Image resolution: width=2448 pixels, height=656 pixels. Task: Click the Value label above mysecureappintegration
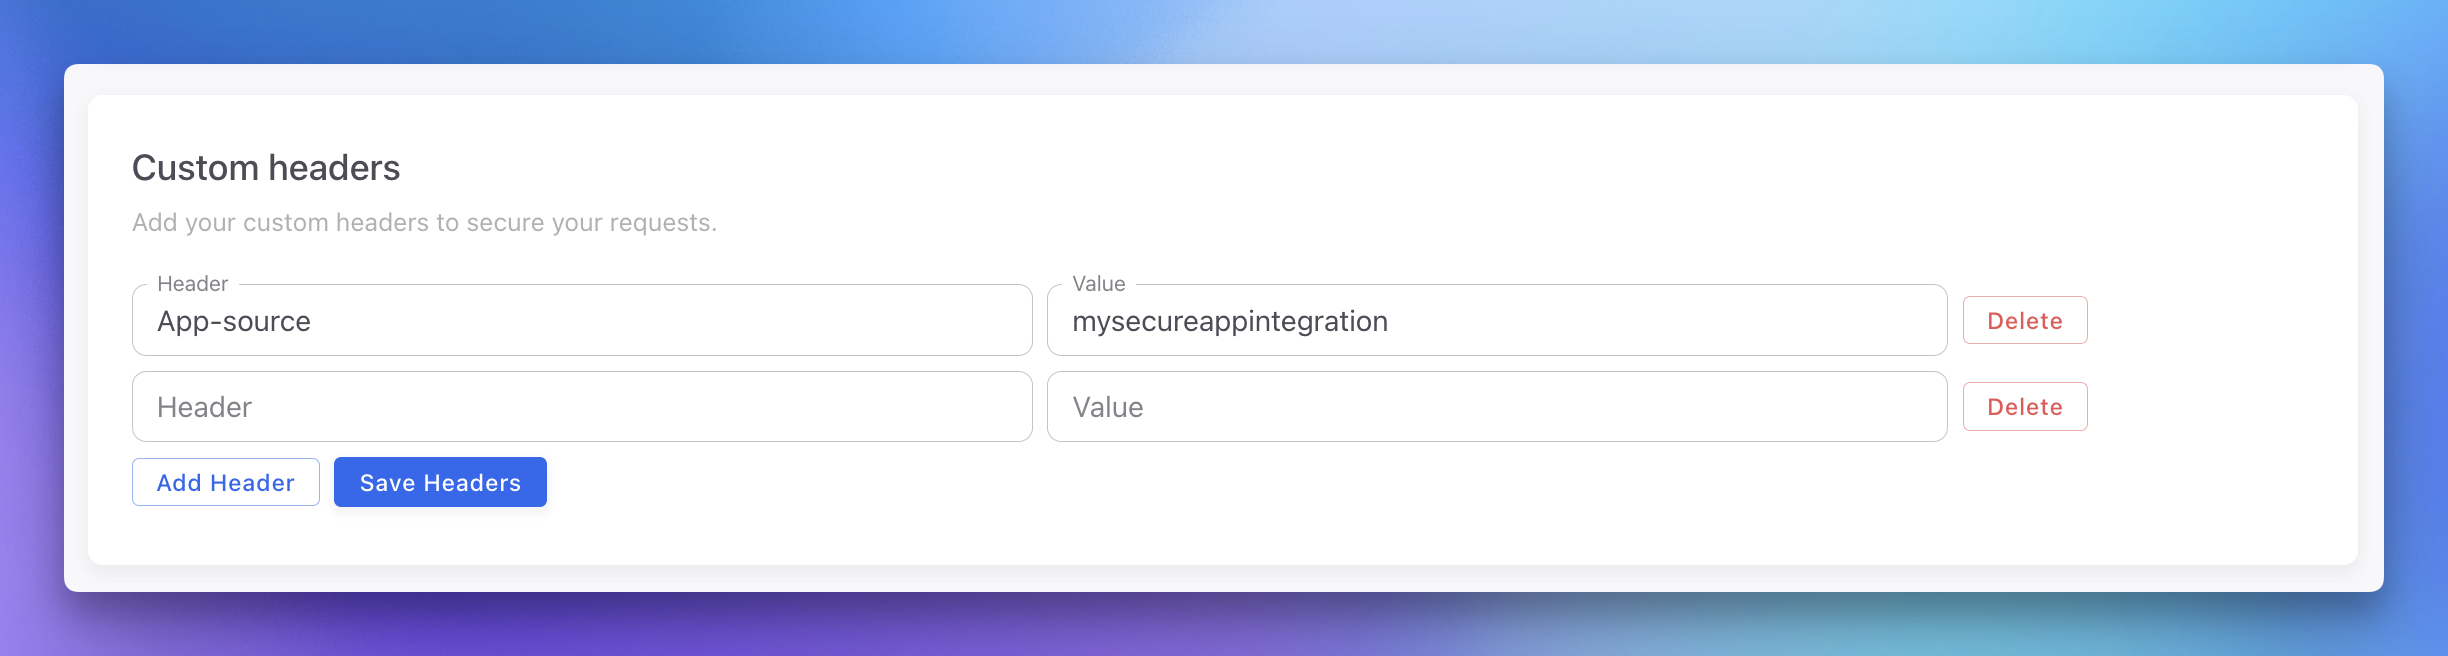[1098, 283]
